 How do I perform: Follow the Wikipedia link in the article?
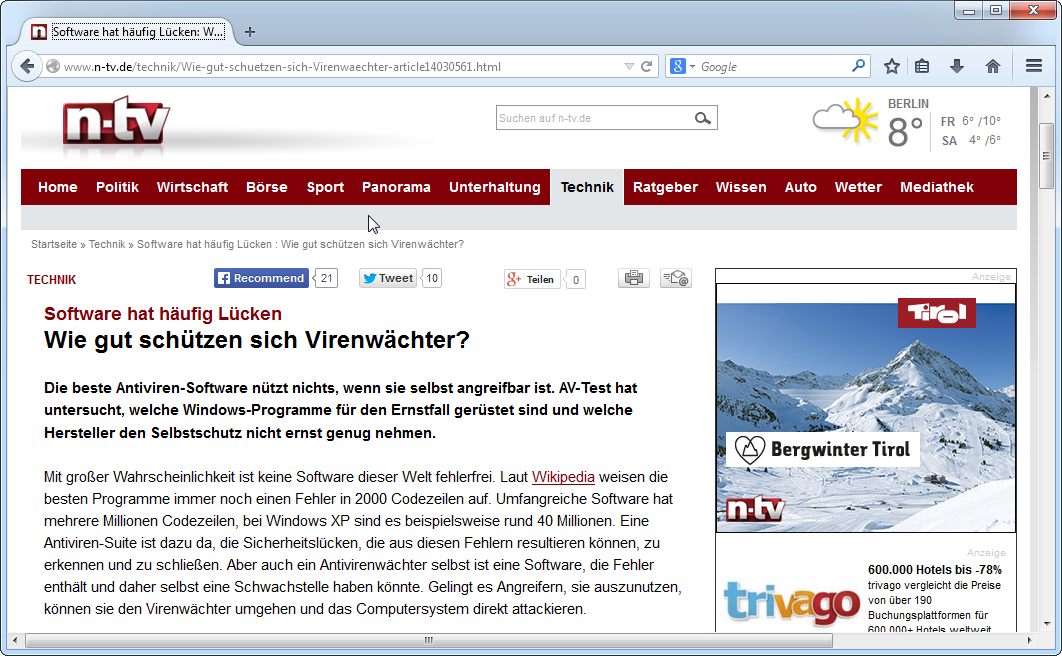[x=563, y=477]
